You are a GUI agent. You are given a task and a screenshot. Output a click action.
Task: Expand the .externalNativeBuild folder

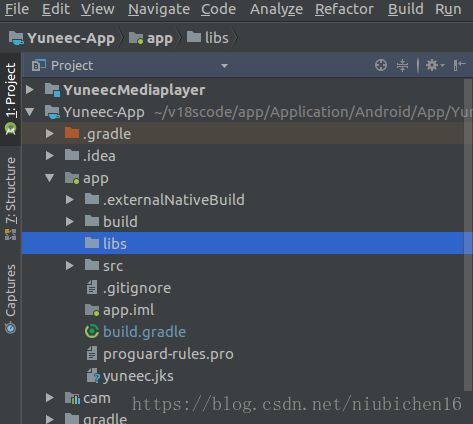click(70, 200)
